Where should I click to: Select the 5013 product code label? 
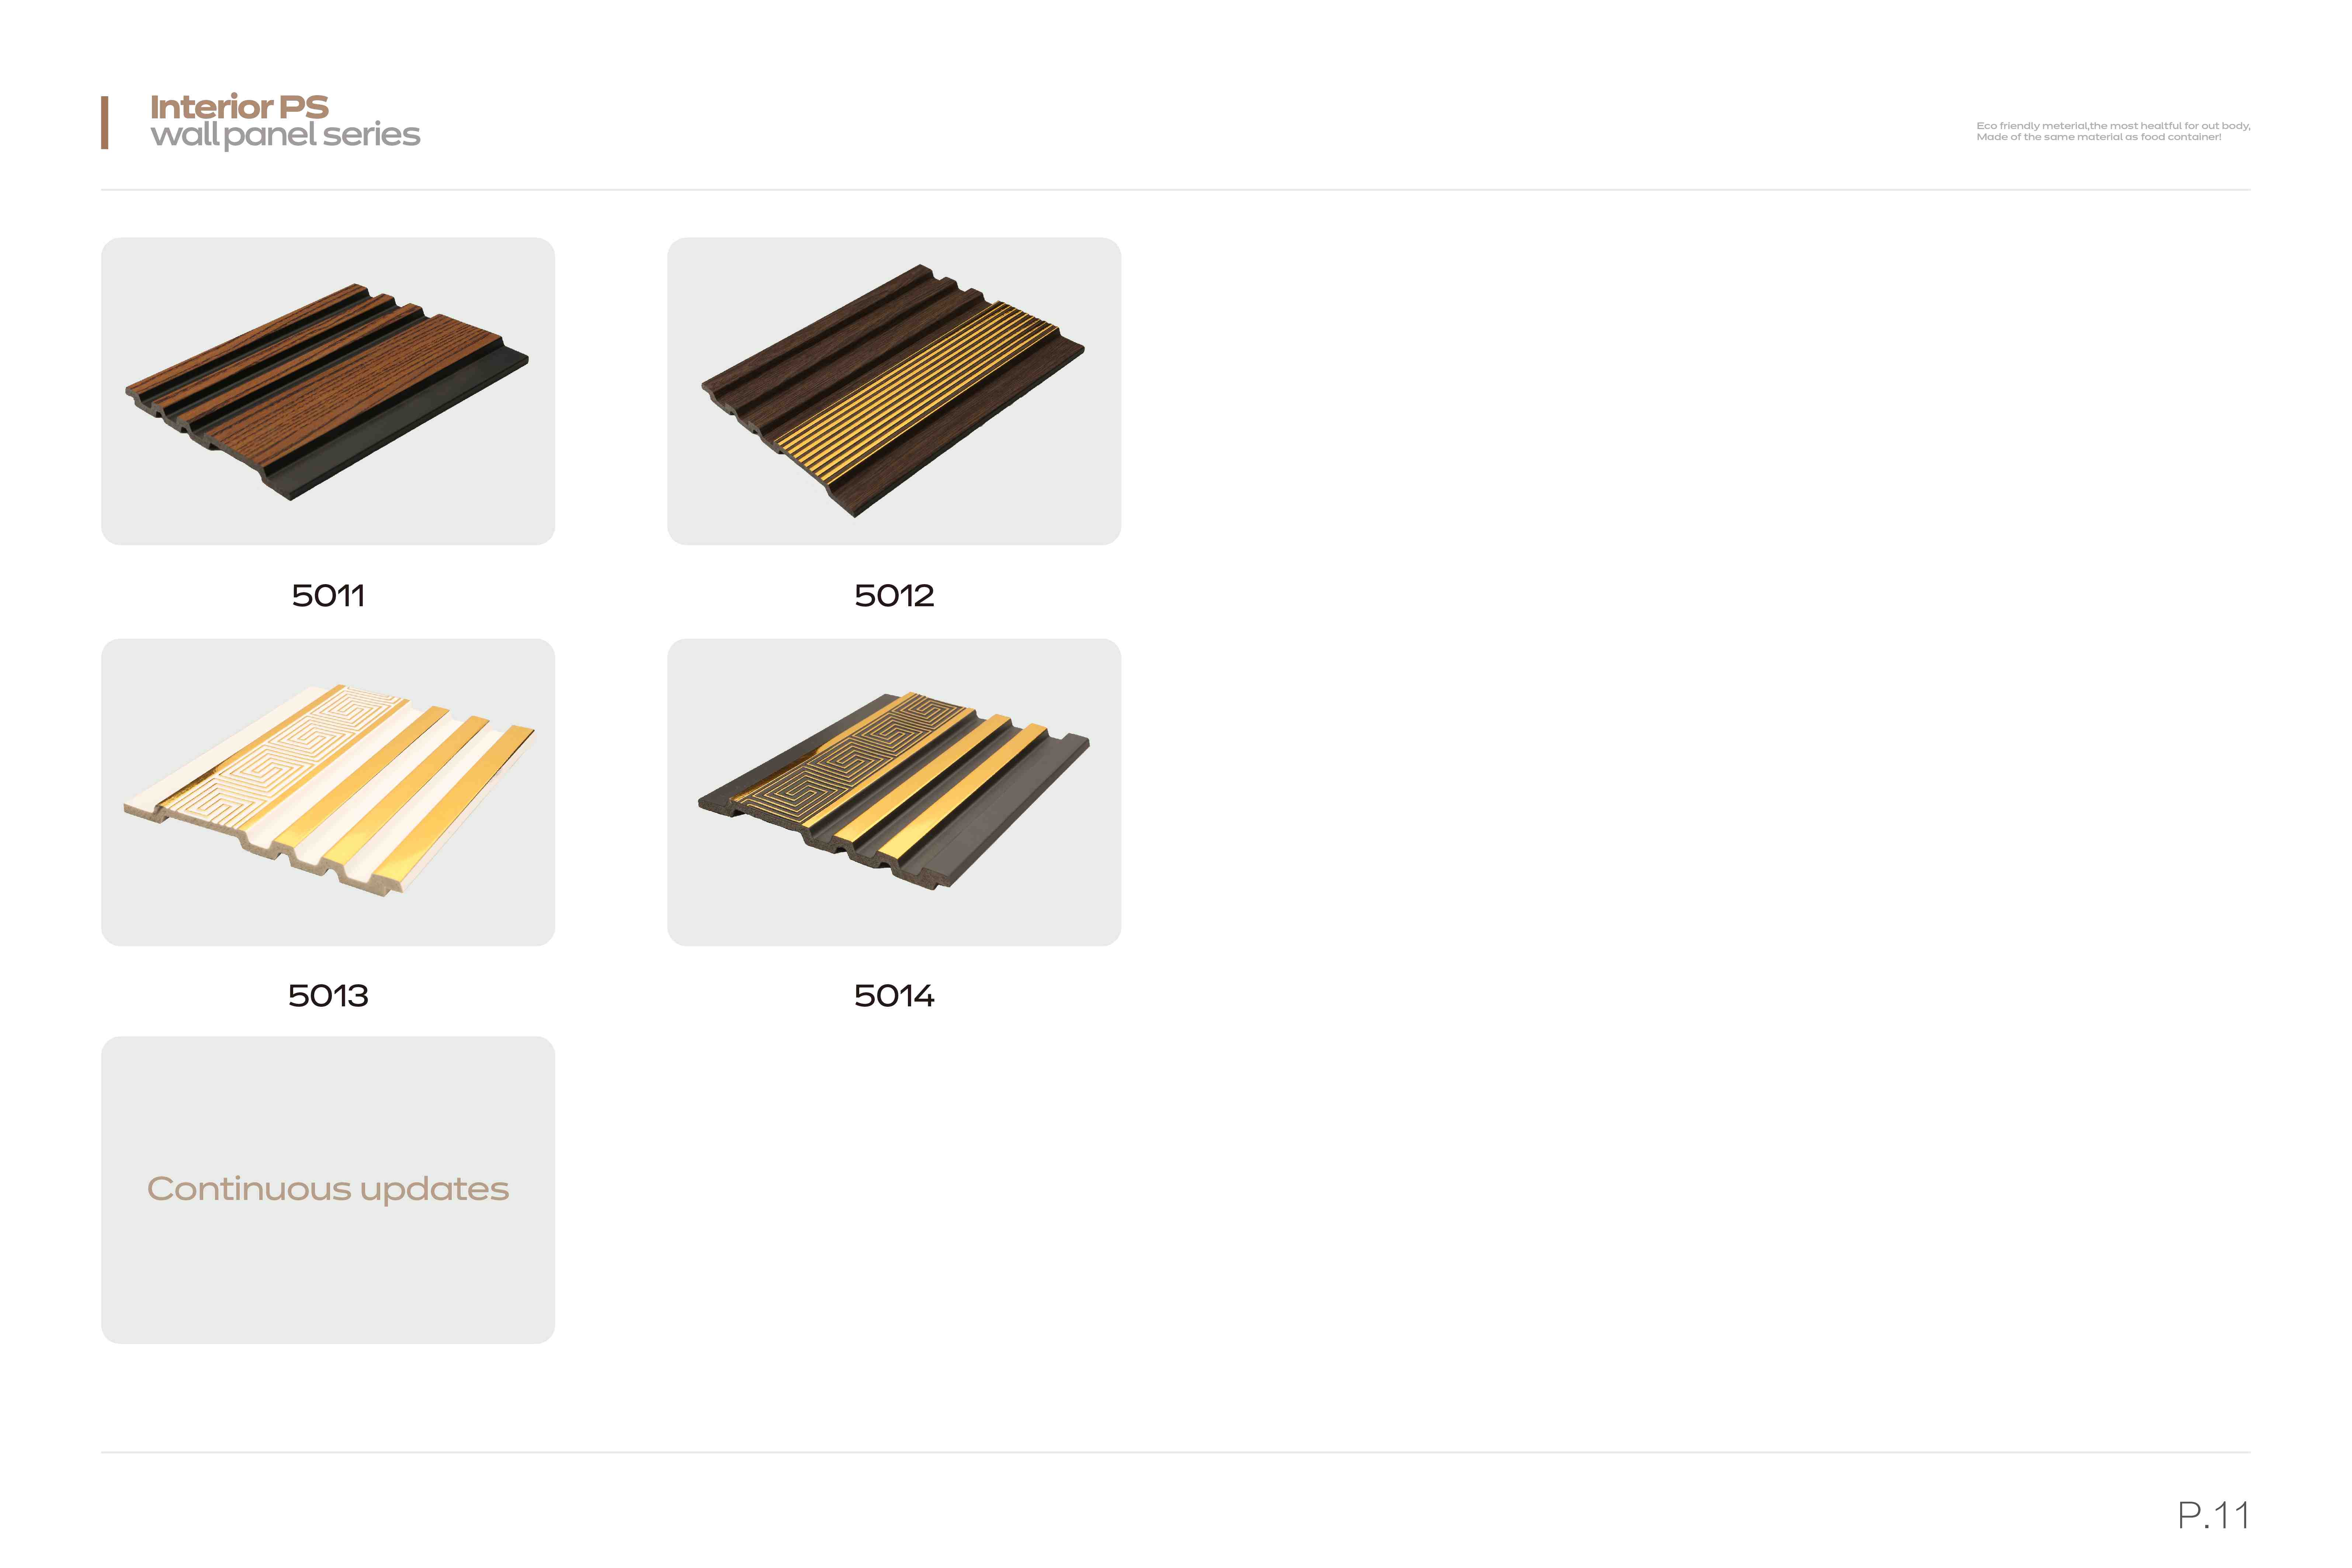coord(328,996)
